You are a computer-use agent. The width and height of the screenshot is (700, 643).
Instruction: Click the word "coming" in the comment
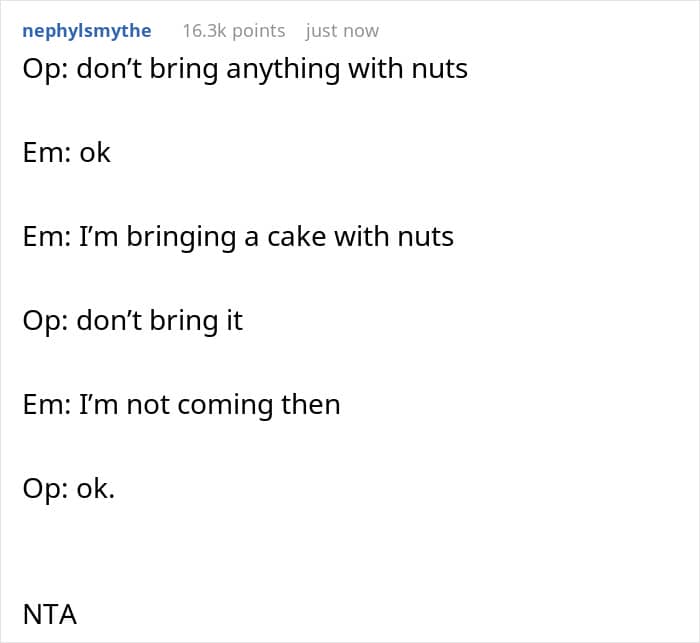(229, 405)
